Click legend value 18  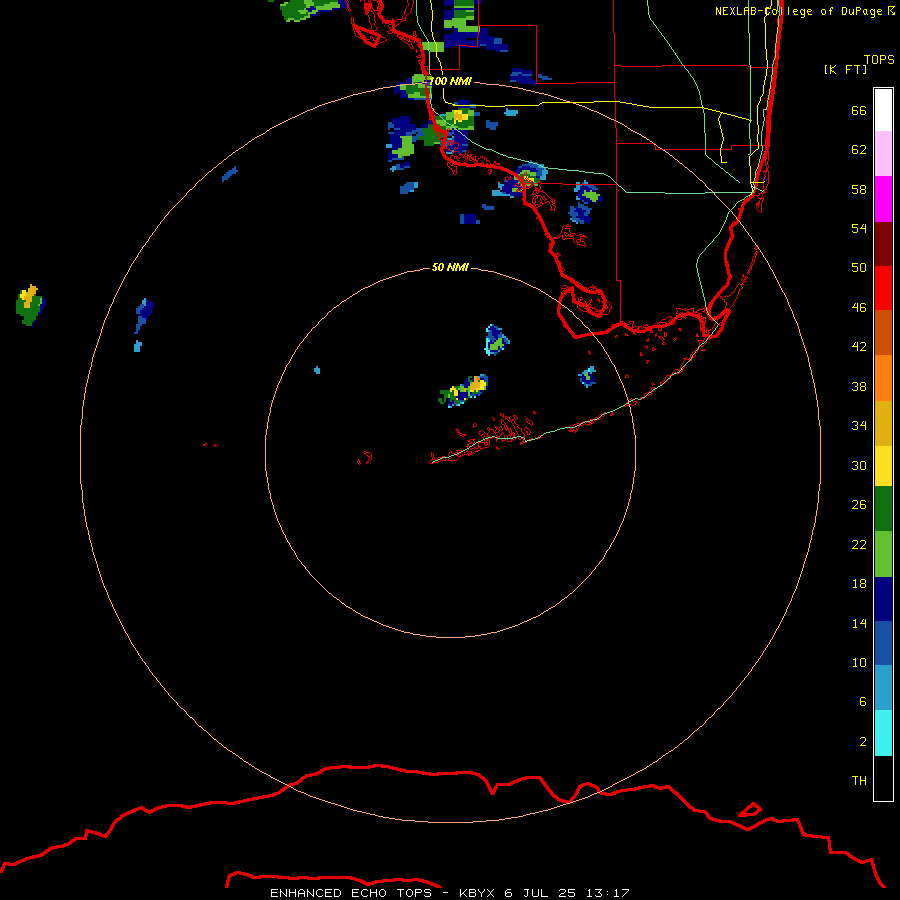(x=859, y=584)
